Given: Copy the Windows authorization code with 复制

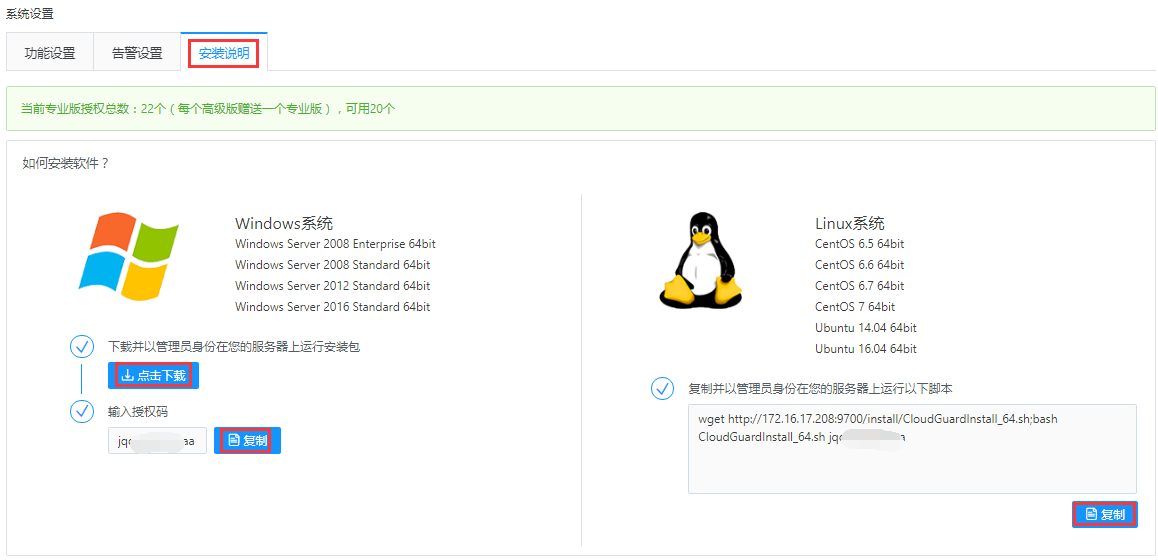Looking at the screenshot, I should (247, 440).
